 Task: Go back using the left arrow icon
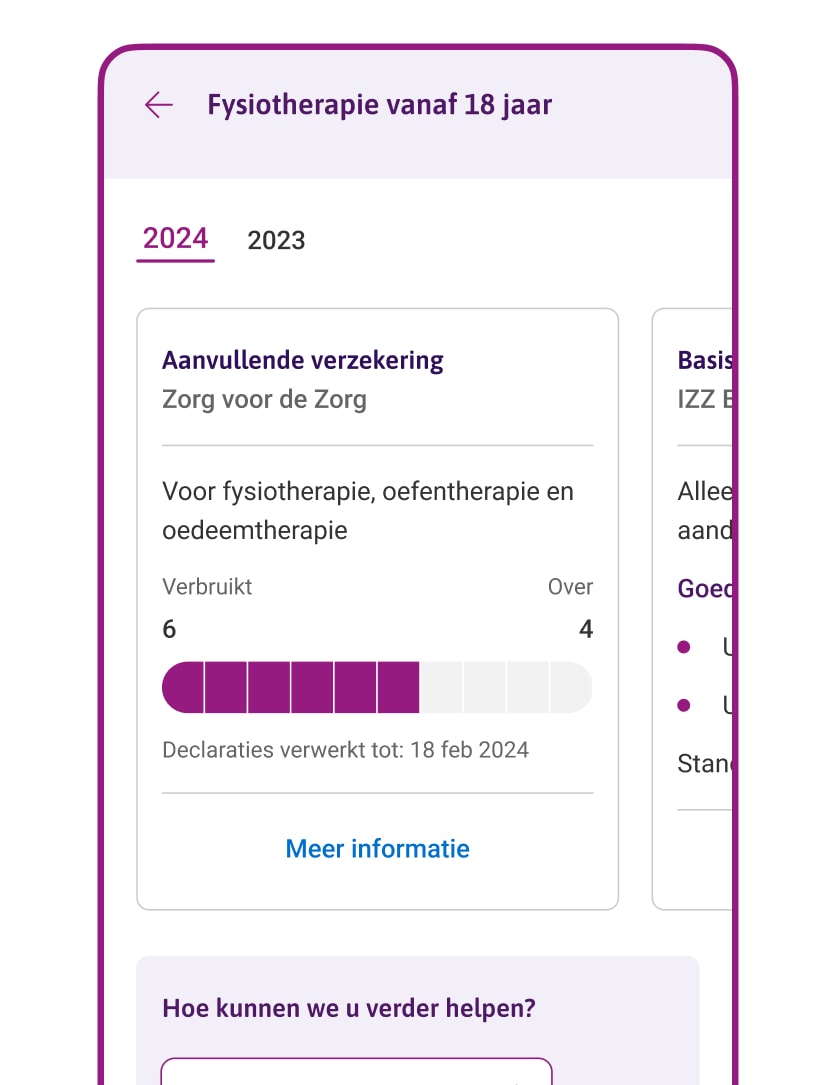pyautogui.click(x=158, y=105)
